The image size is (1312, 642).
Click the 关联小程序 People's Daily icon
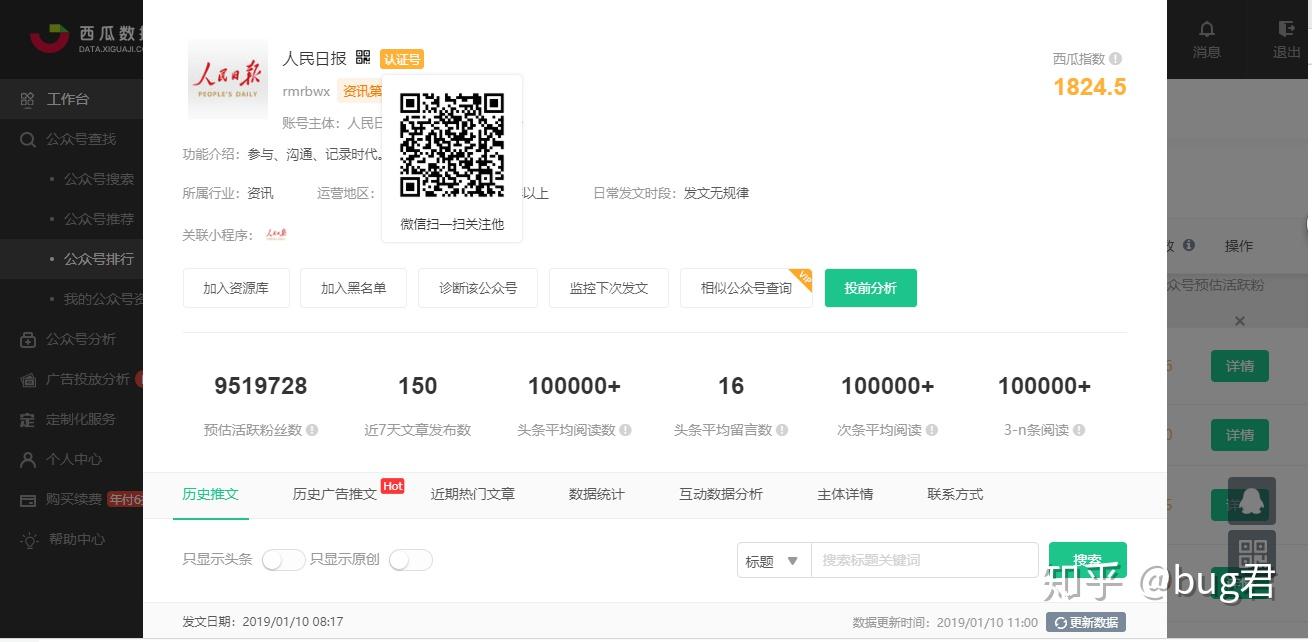pyautogui.click(x=276, y=235)
